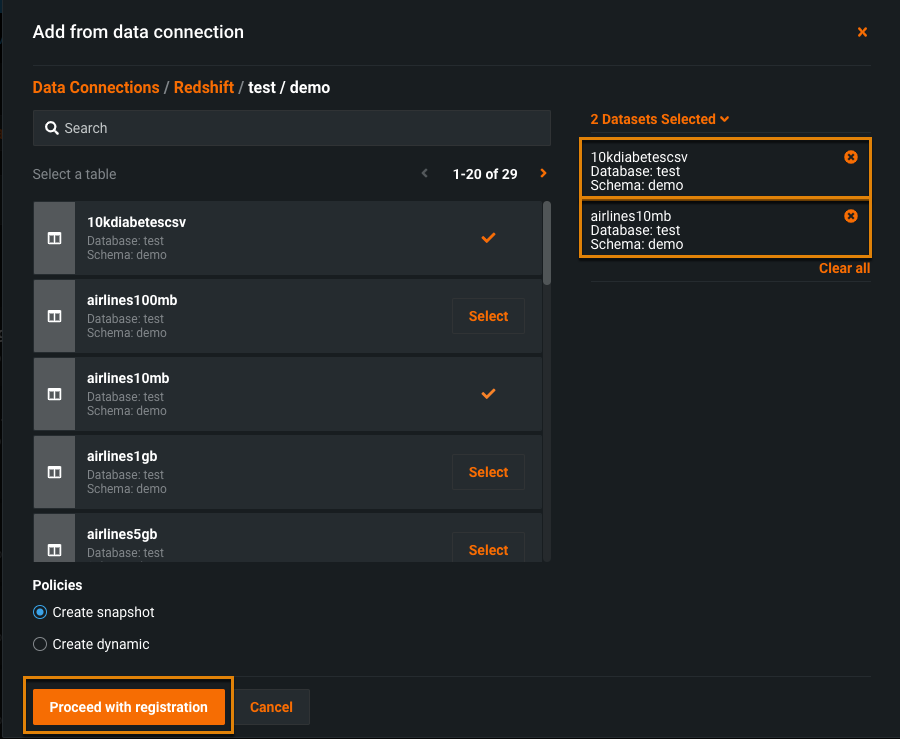Select the airlines1gb table
This screenshot has height=739, width=900.
[488, 472]
